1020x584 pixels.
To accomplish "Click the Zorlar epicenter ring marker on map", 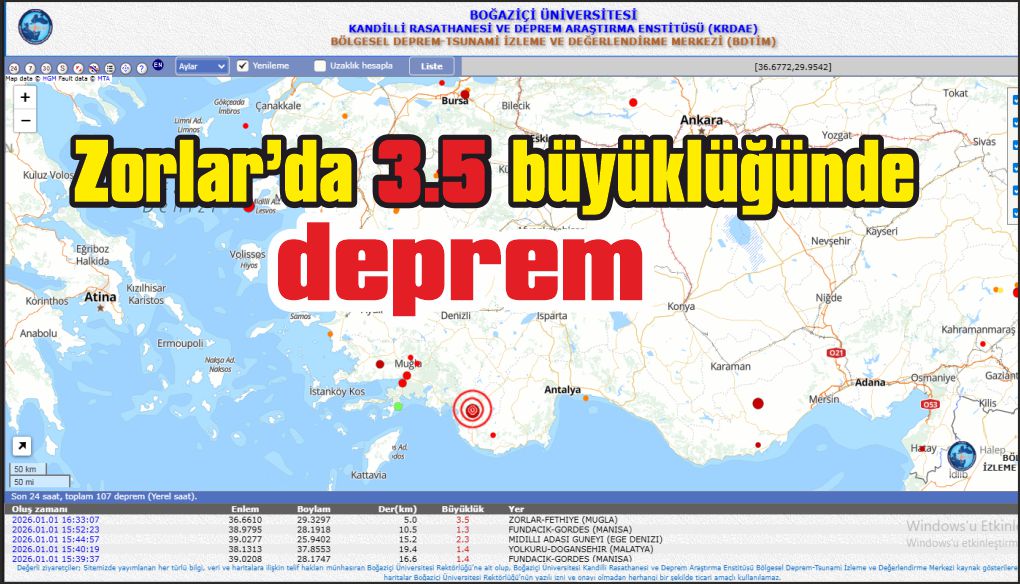I will 473,407.
